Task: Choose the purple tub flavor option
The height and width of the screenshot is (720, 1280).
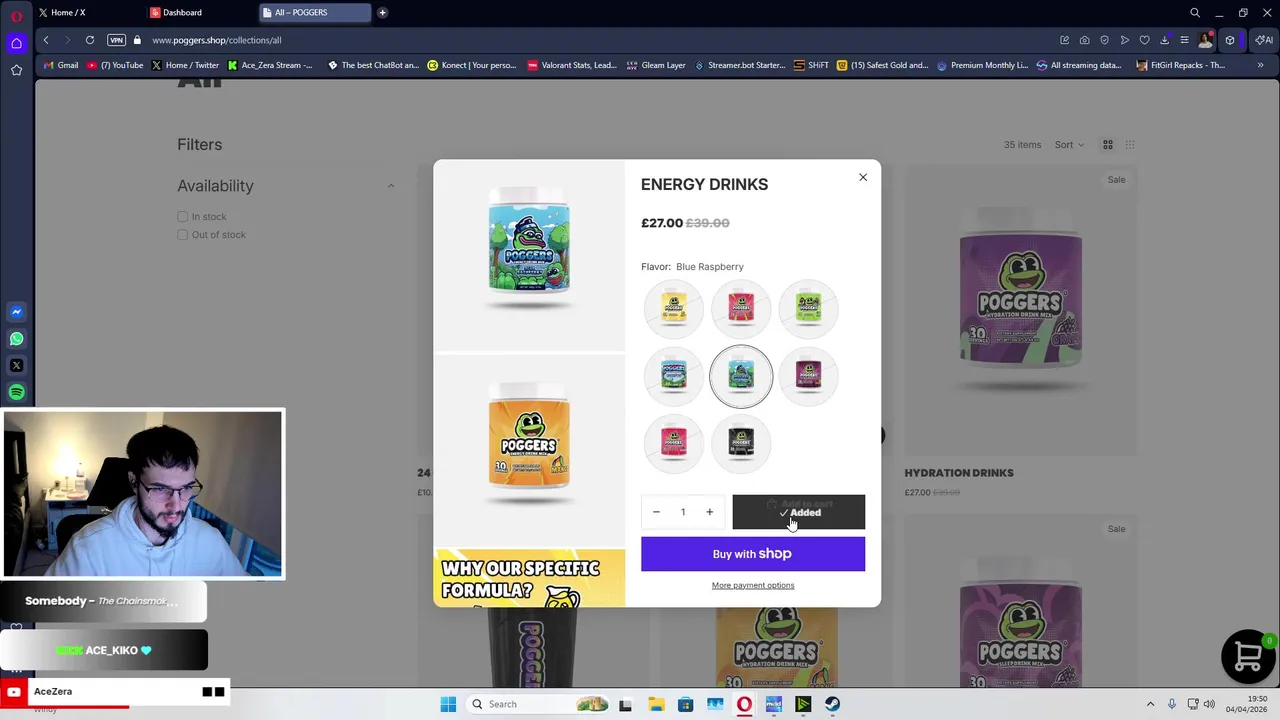Action: (x=808, y=375)
